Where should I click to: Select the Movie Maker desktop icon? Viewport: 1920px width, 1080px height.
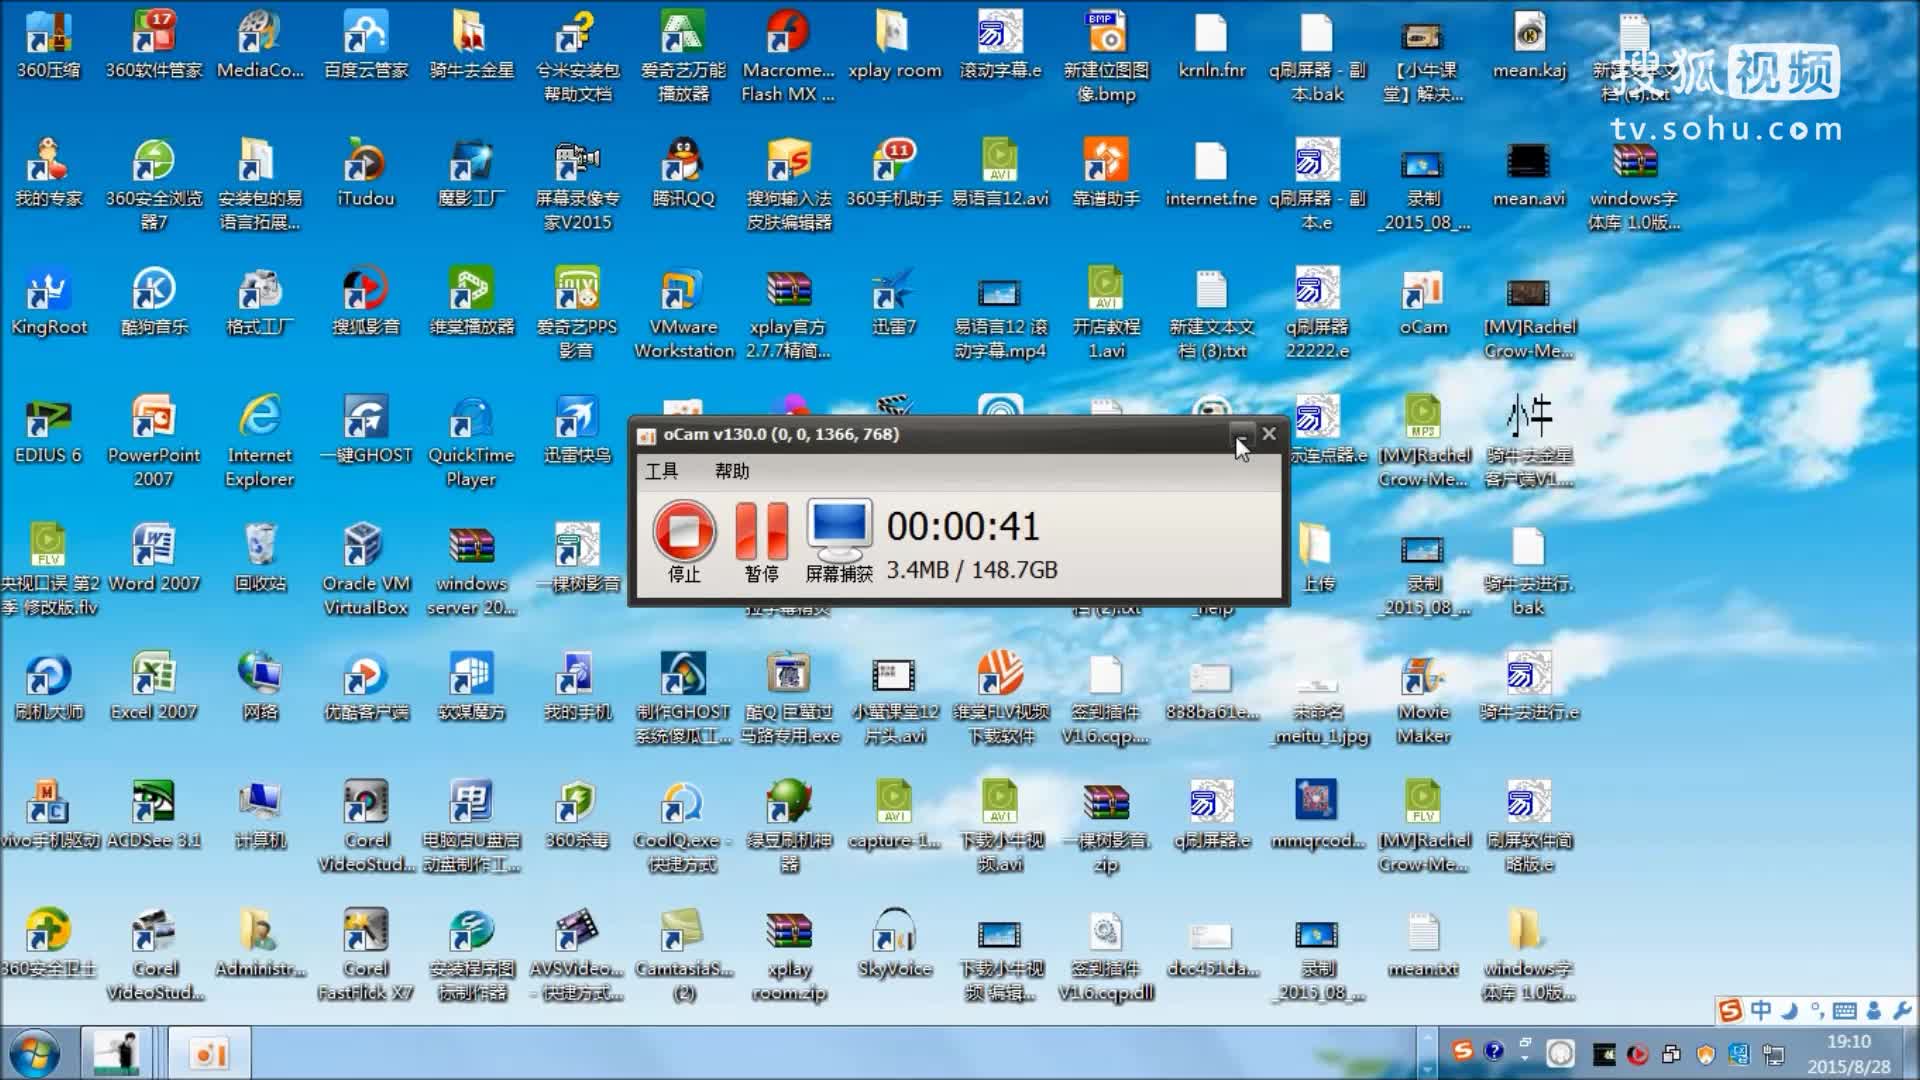(1423, 697)
